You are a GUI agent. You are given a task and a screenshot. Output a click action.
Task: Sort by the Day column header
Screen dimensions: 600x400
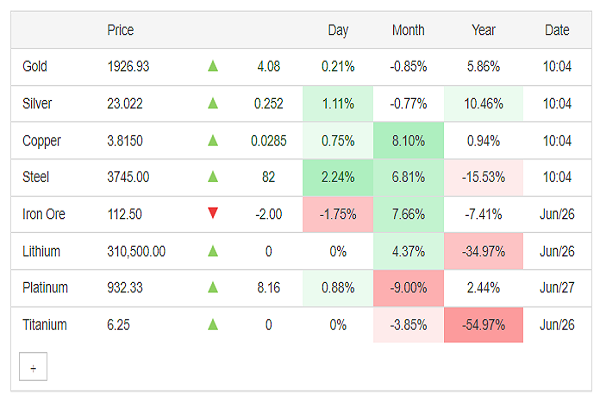(x=338, y=31)
